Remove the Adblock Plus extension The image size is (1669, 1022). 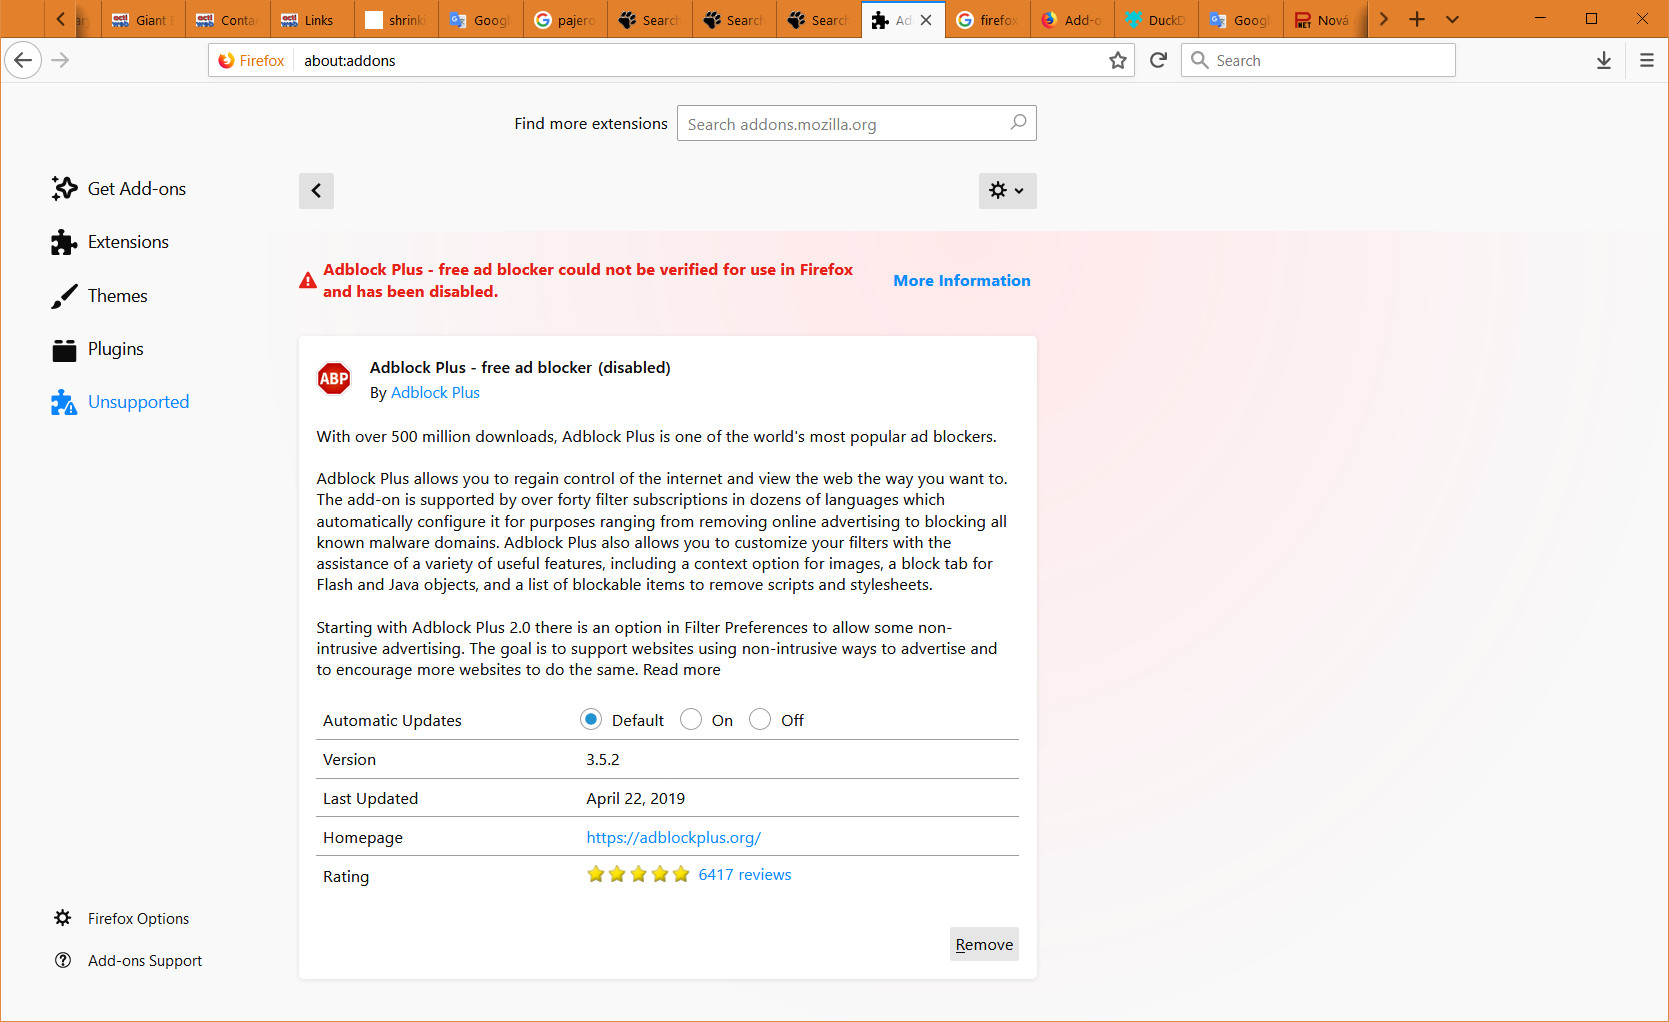984,944
